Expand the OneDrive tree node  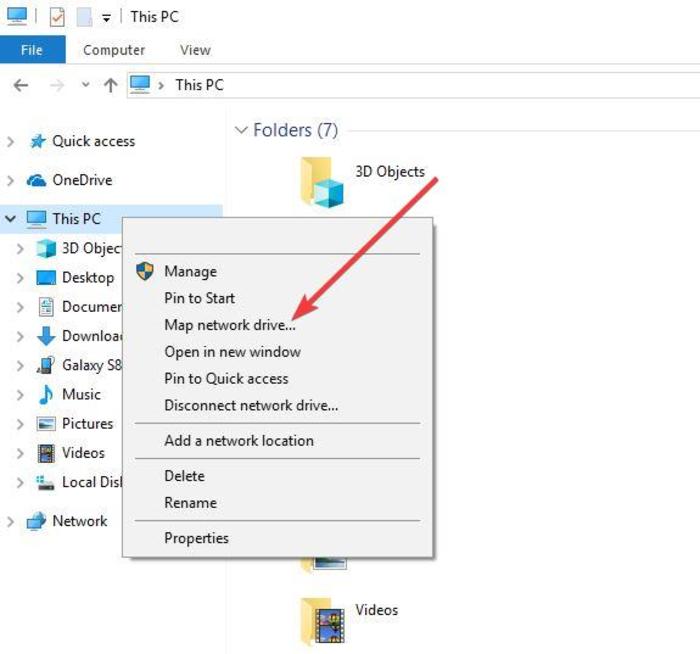pos(11,181)
